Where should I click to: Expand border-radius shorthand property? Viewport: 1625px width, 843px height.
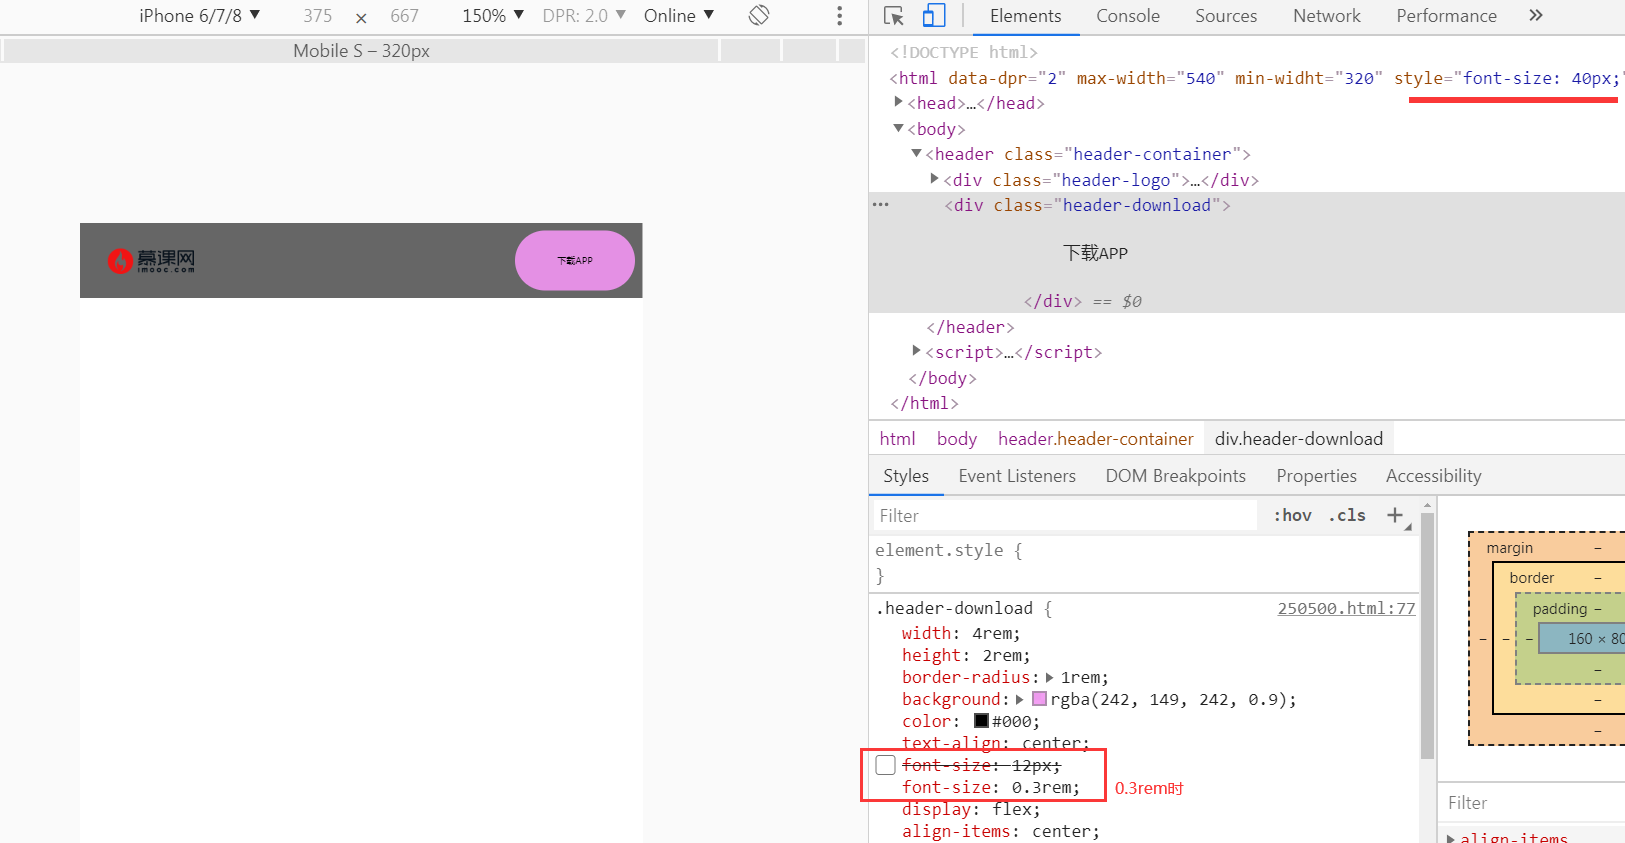pos(1049,677)
